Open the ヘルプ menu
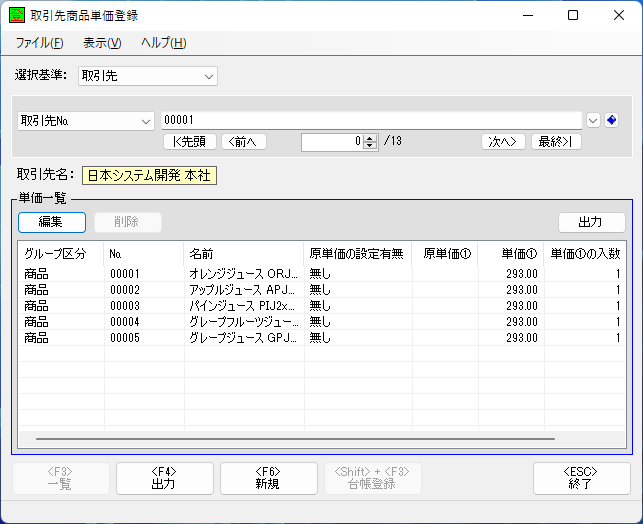The height and width of the screenshot is (524, 643). tap(163, 43)
